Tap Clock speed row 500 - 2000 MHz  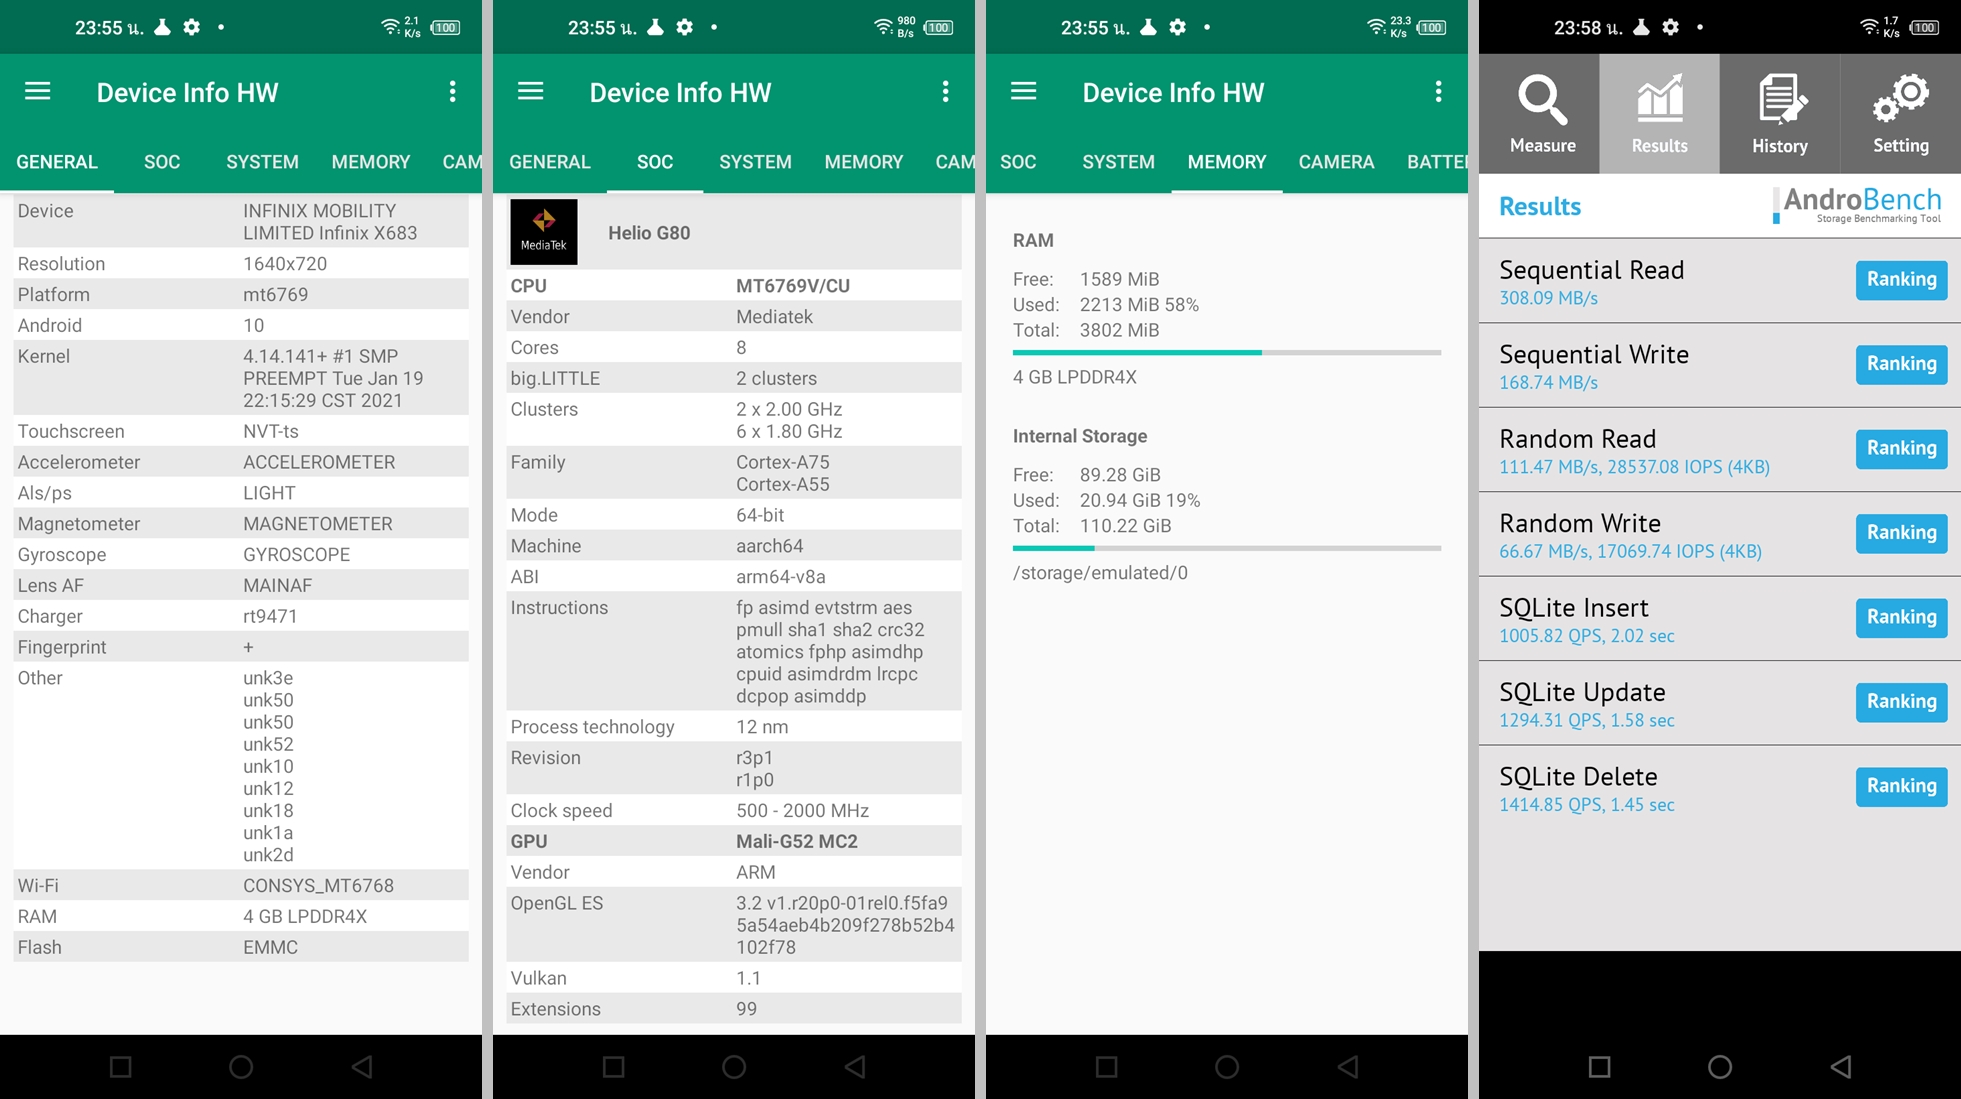(x=734, y=811)
